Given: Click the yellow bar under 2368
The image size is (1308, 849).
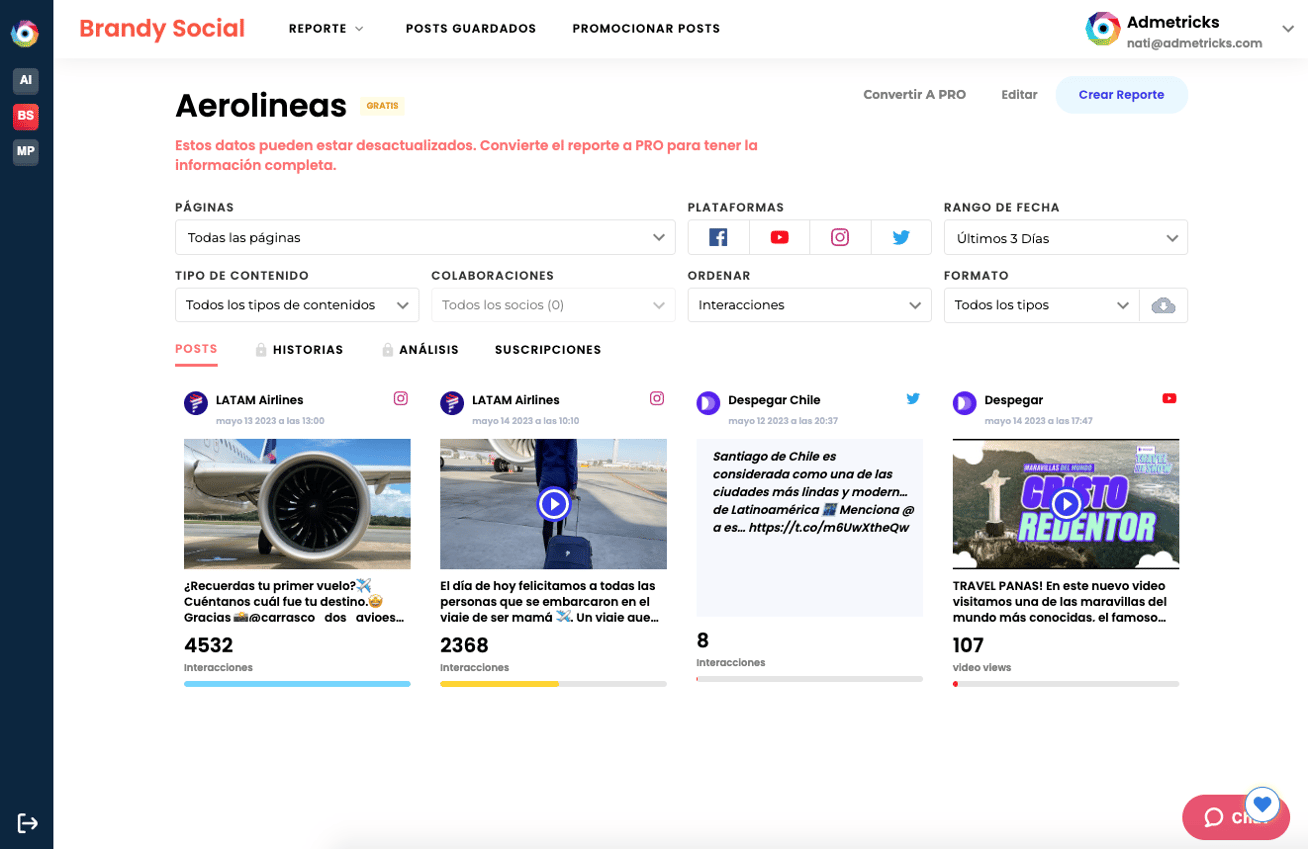Looking at the screenshot, I should pos(499,684).
